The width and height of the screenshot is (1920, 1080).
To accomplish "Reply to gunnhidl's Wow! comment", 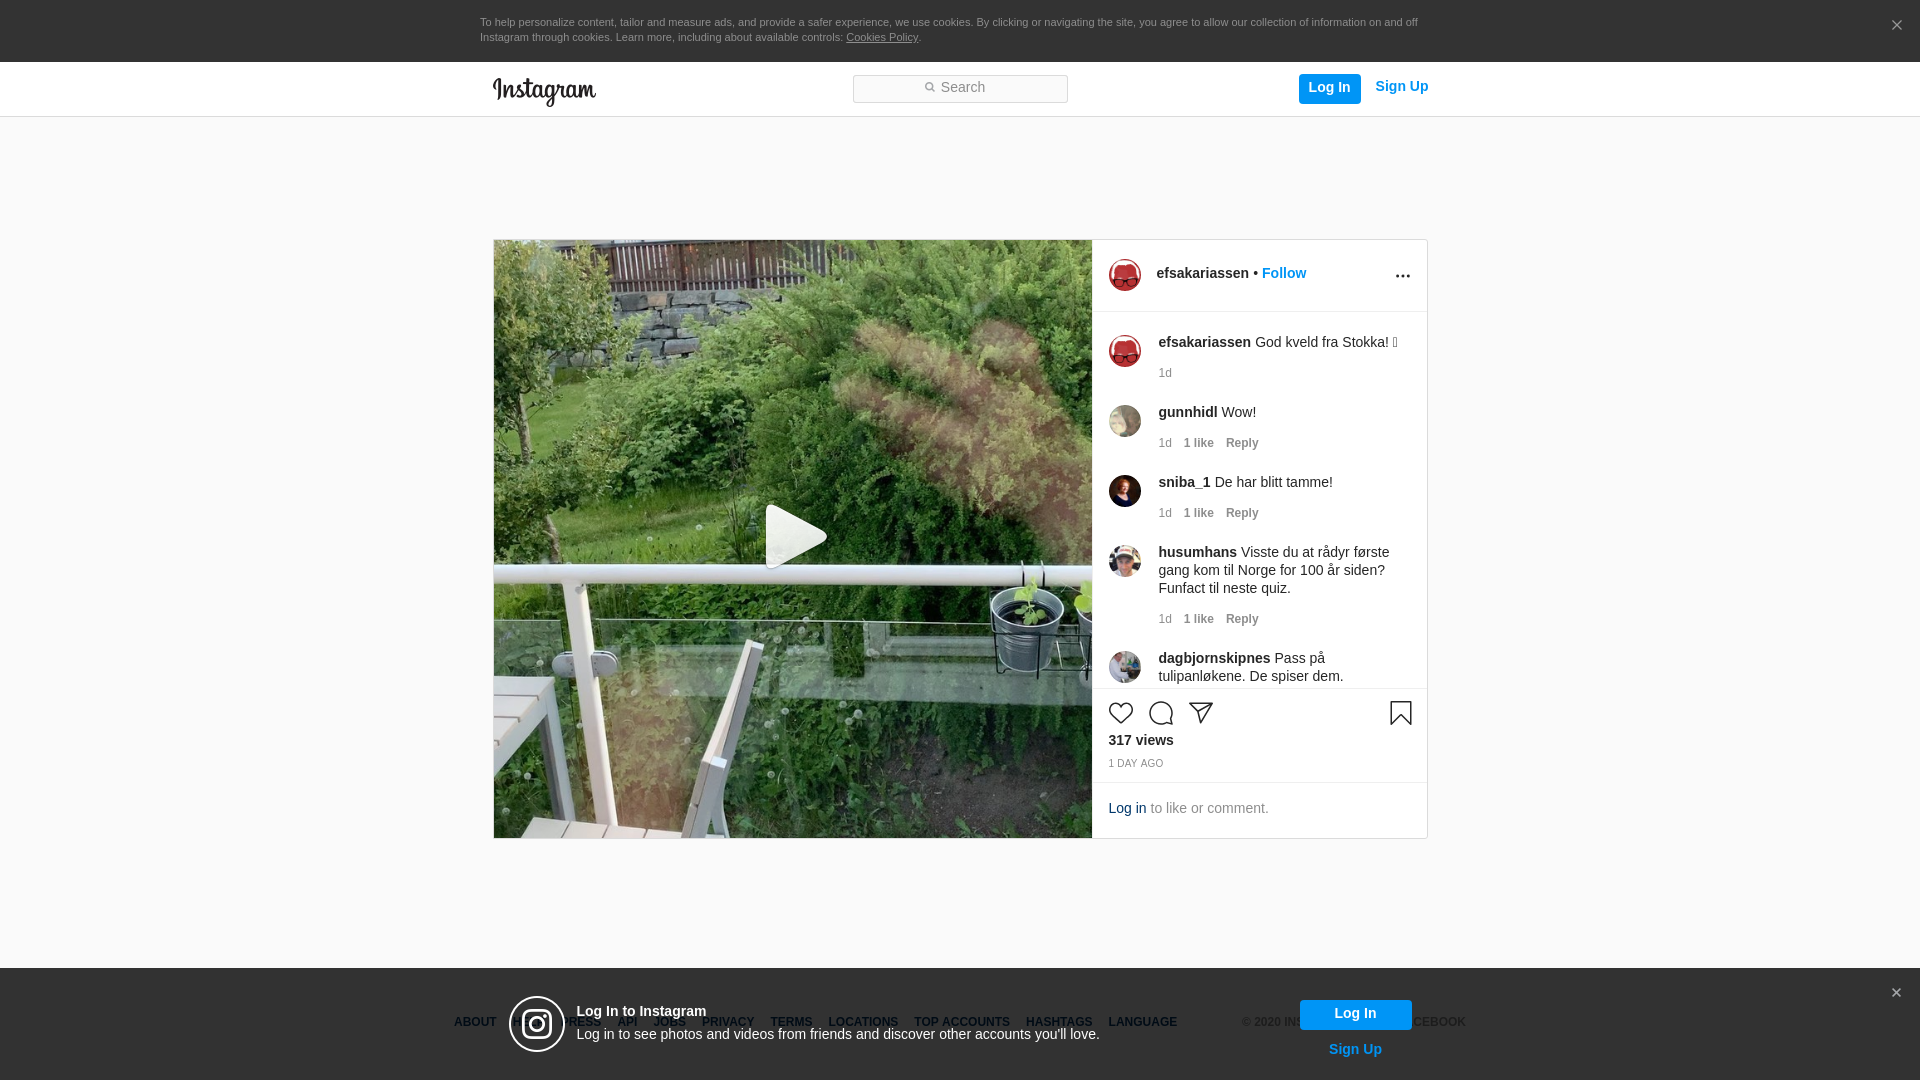I will (x=1242, y=443).
